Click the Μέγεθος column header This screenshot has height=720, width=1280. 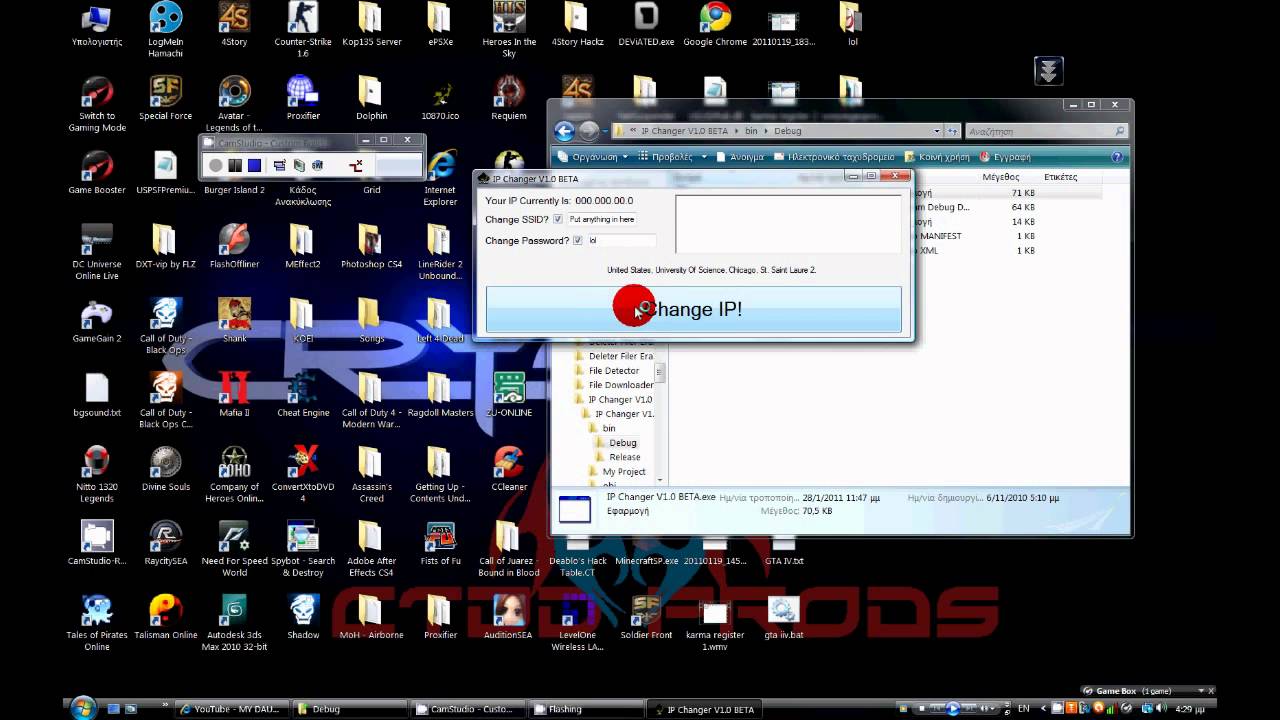tap(1000, 177)
